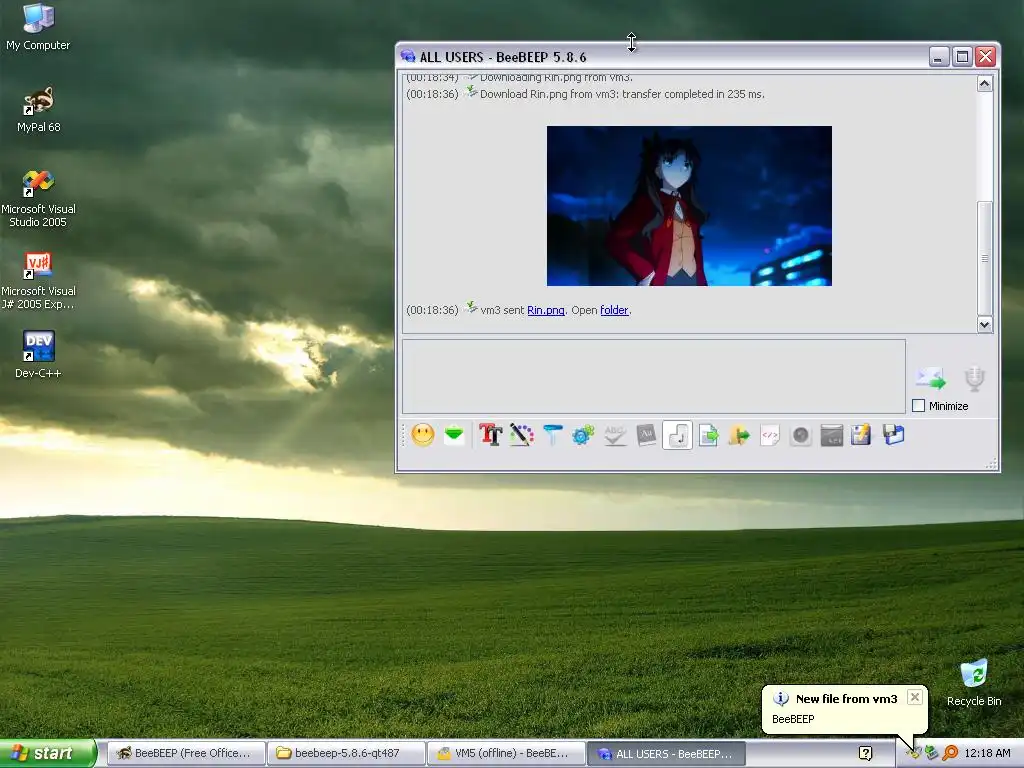Viewport: 1024px width, 768px height.
Task: Click into the message text input box
Action: 654,376
